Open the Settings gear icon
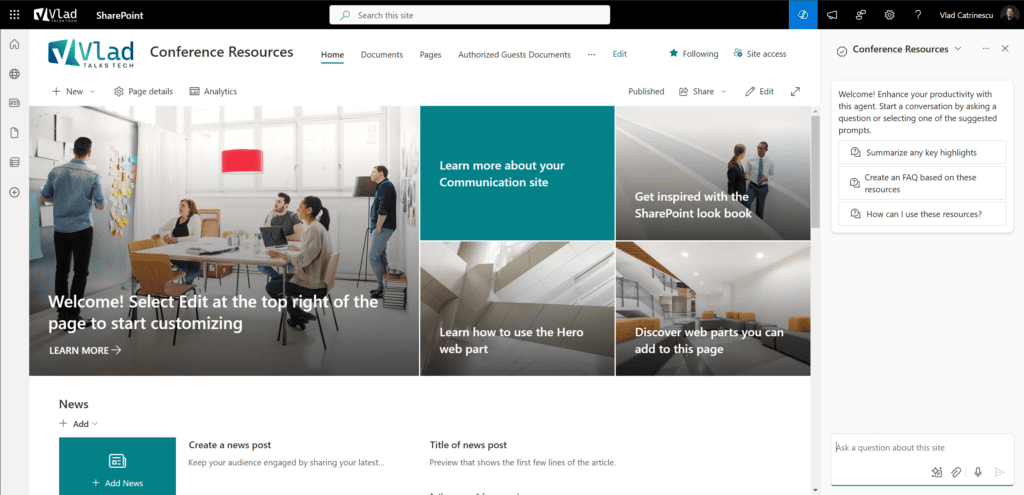 click(x=889, y=15)
